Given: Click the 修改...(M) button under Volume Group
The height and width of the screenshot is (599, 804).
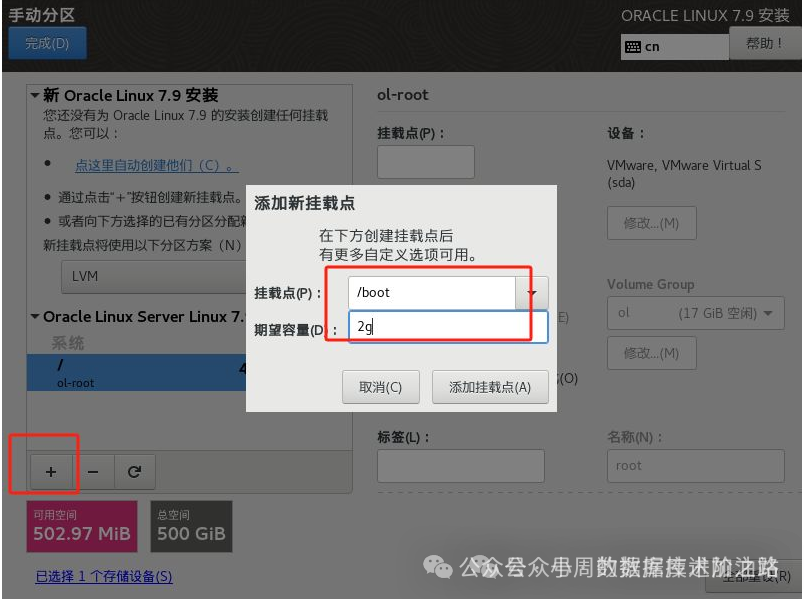Looking at the screenshot, I should coord(652,353).
